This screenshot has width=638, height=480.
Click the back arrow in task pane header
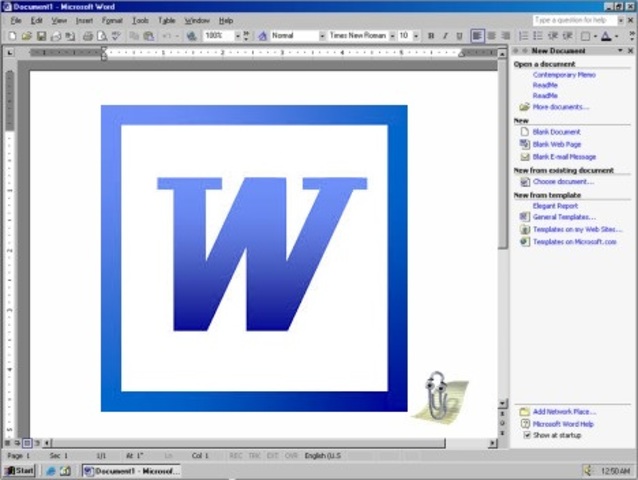(516, 50)
